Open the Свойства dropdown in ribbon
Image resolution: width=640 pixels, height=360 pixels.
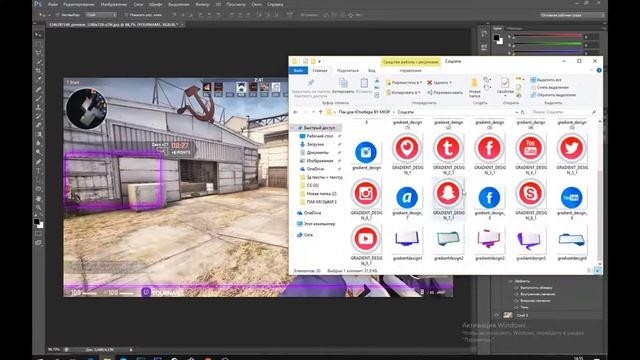tap(505, 96)
